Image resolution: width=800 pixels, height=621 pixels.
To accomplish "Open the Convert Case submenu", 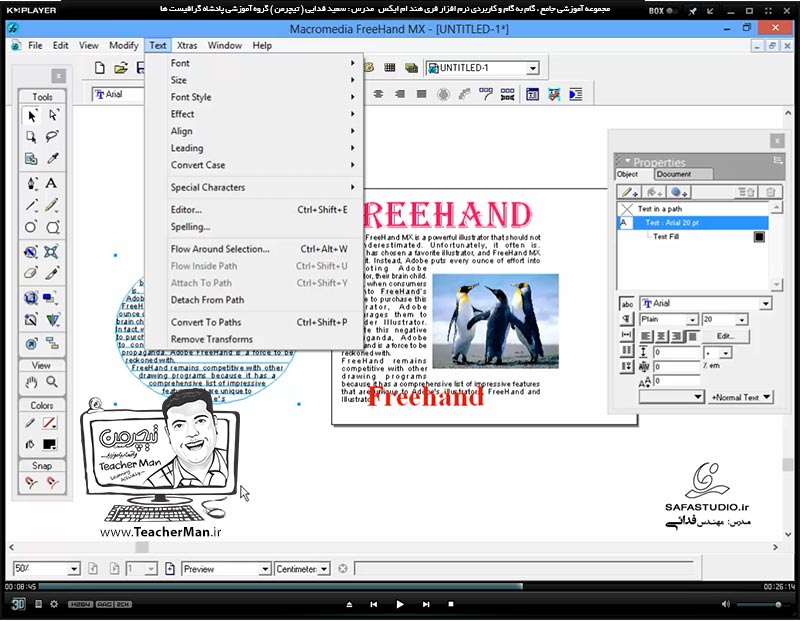I will coord(265,165).
